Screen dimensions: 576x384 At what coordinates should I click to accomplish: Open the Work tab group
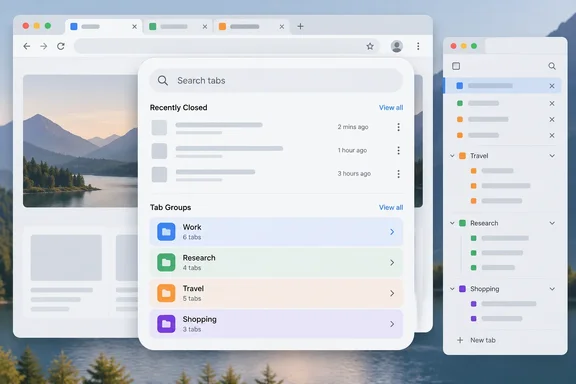coord(276,232)
